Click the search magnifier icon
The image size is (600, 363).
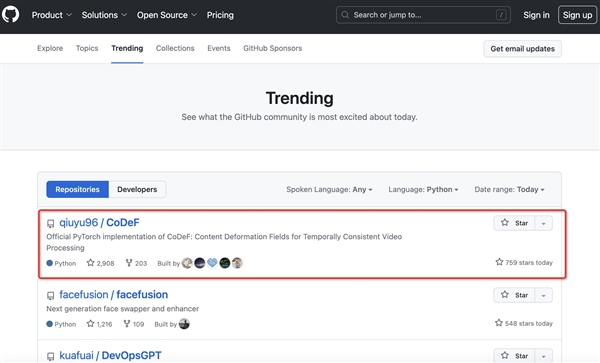[x=345, y=15]
